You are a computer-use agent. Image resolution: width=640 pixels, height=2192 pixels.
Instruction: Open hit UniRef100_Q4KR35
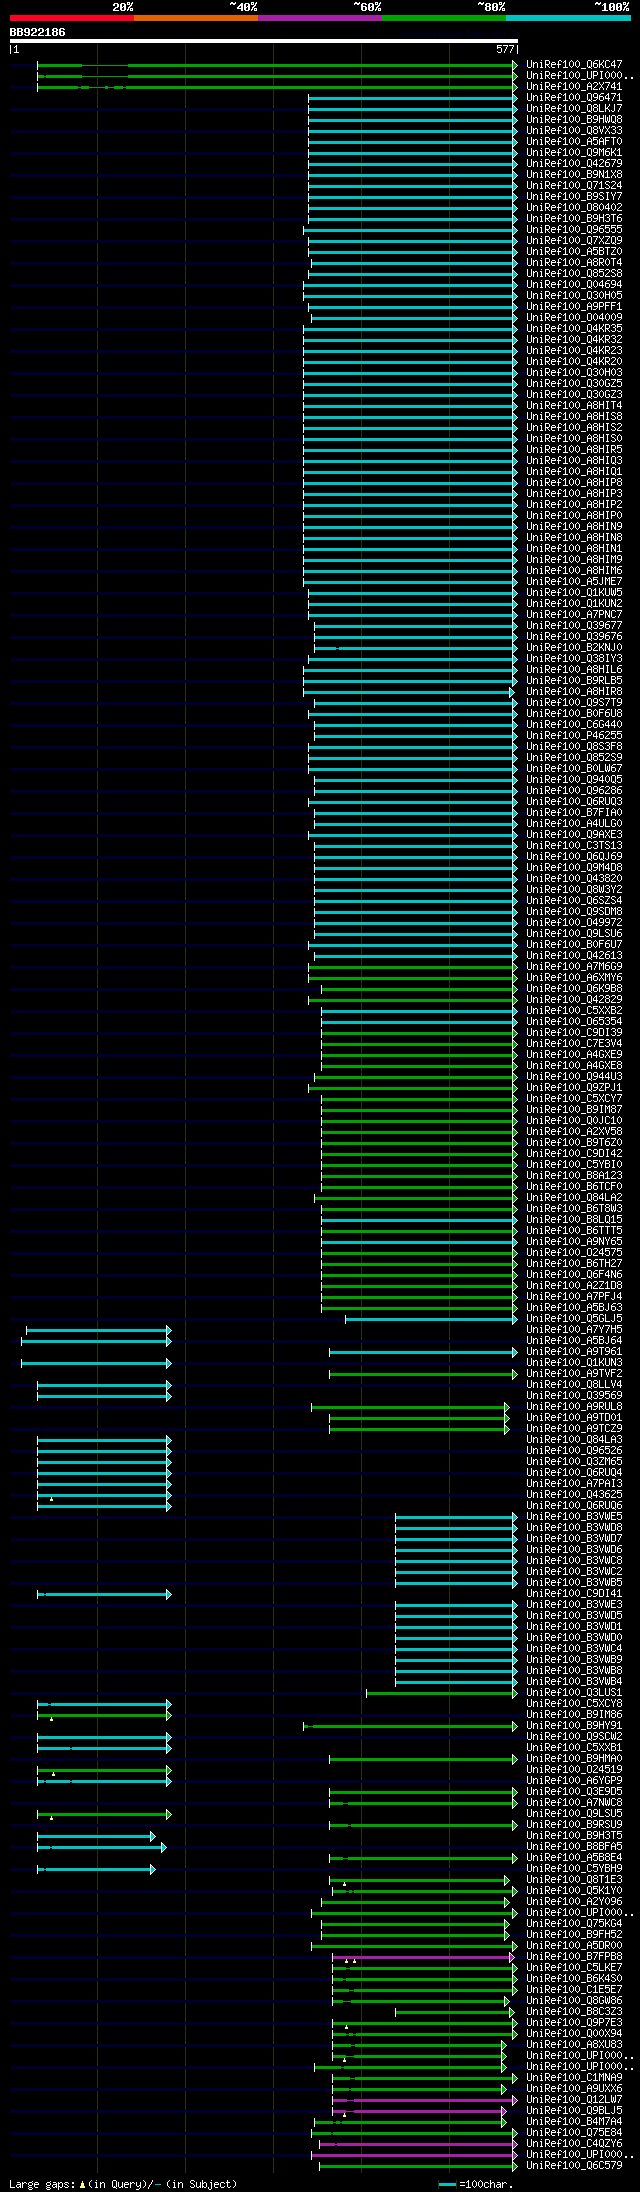(574, 329)
